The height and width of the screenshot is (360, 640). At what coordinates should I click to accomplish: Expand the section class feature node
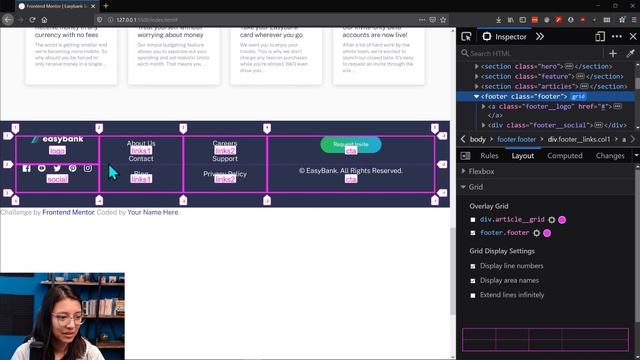[476, 76]
